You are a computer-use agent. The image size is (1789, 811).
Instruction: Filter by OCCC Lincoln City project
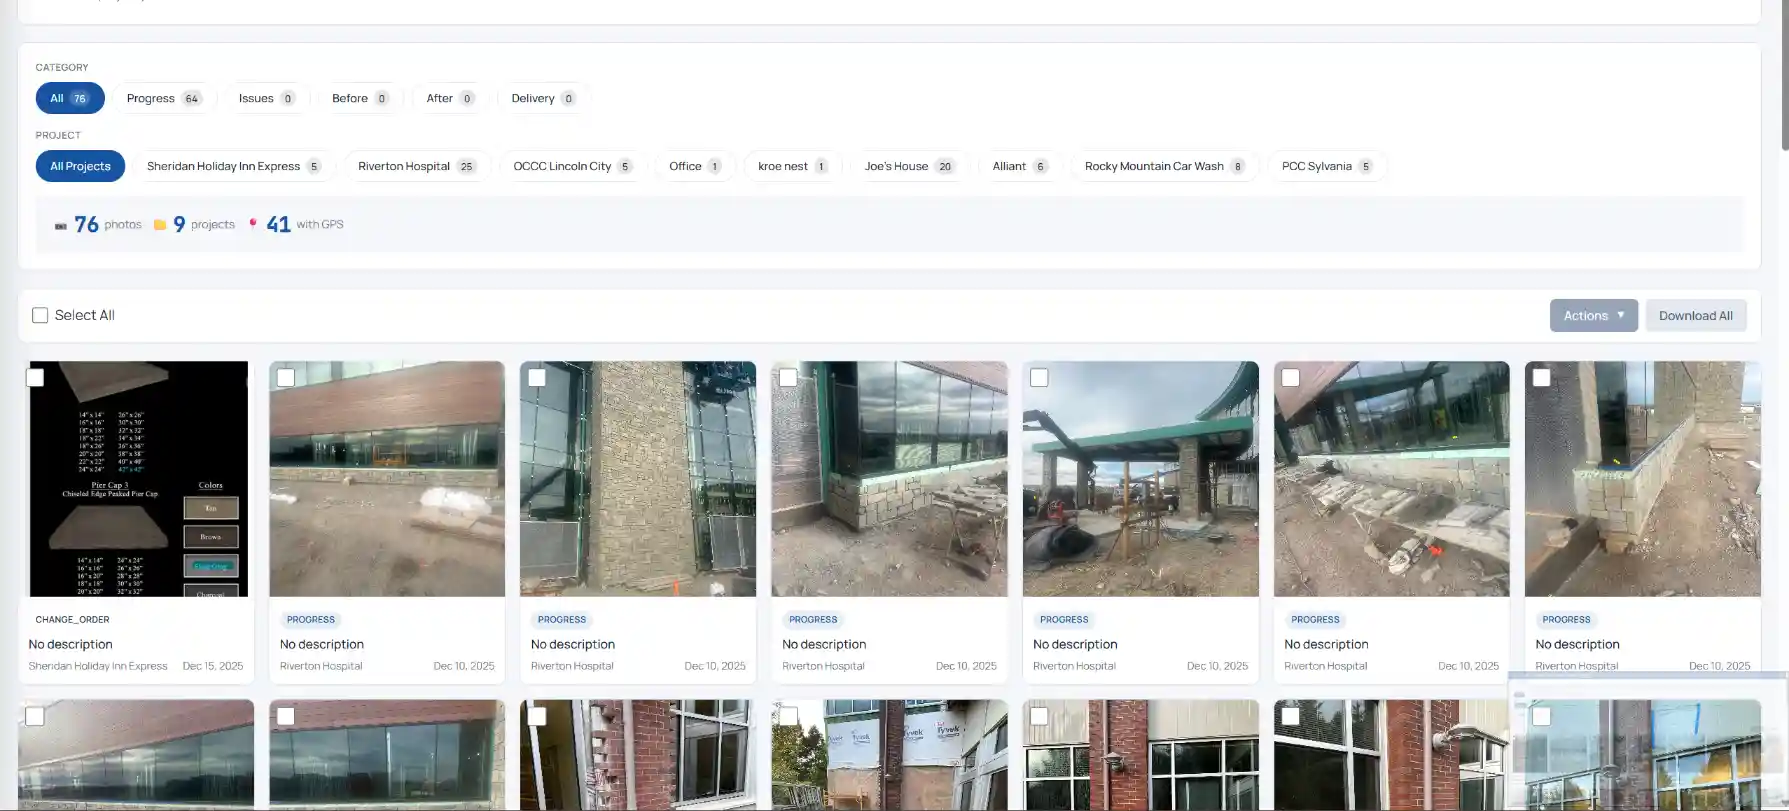pos(573,166)
